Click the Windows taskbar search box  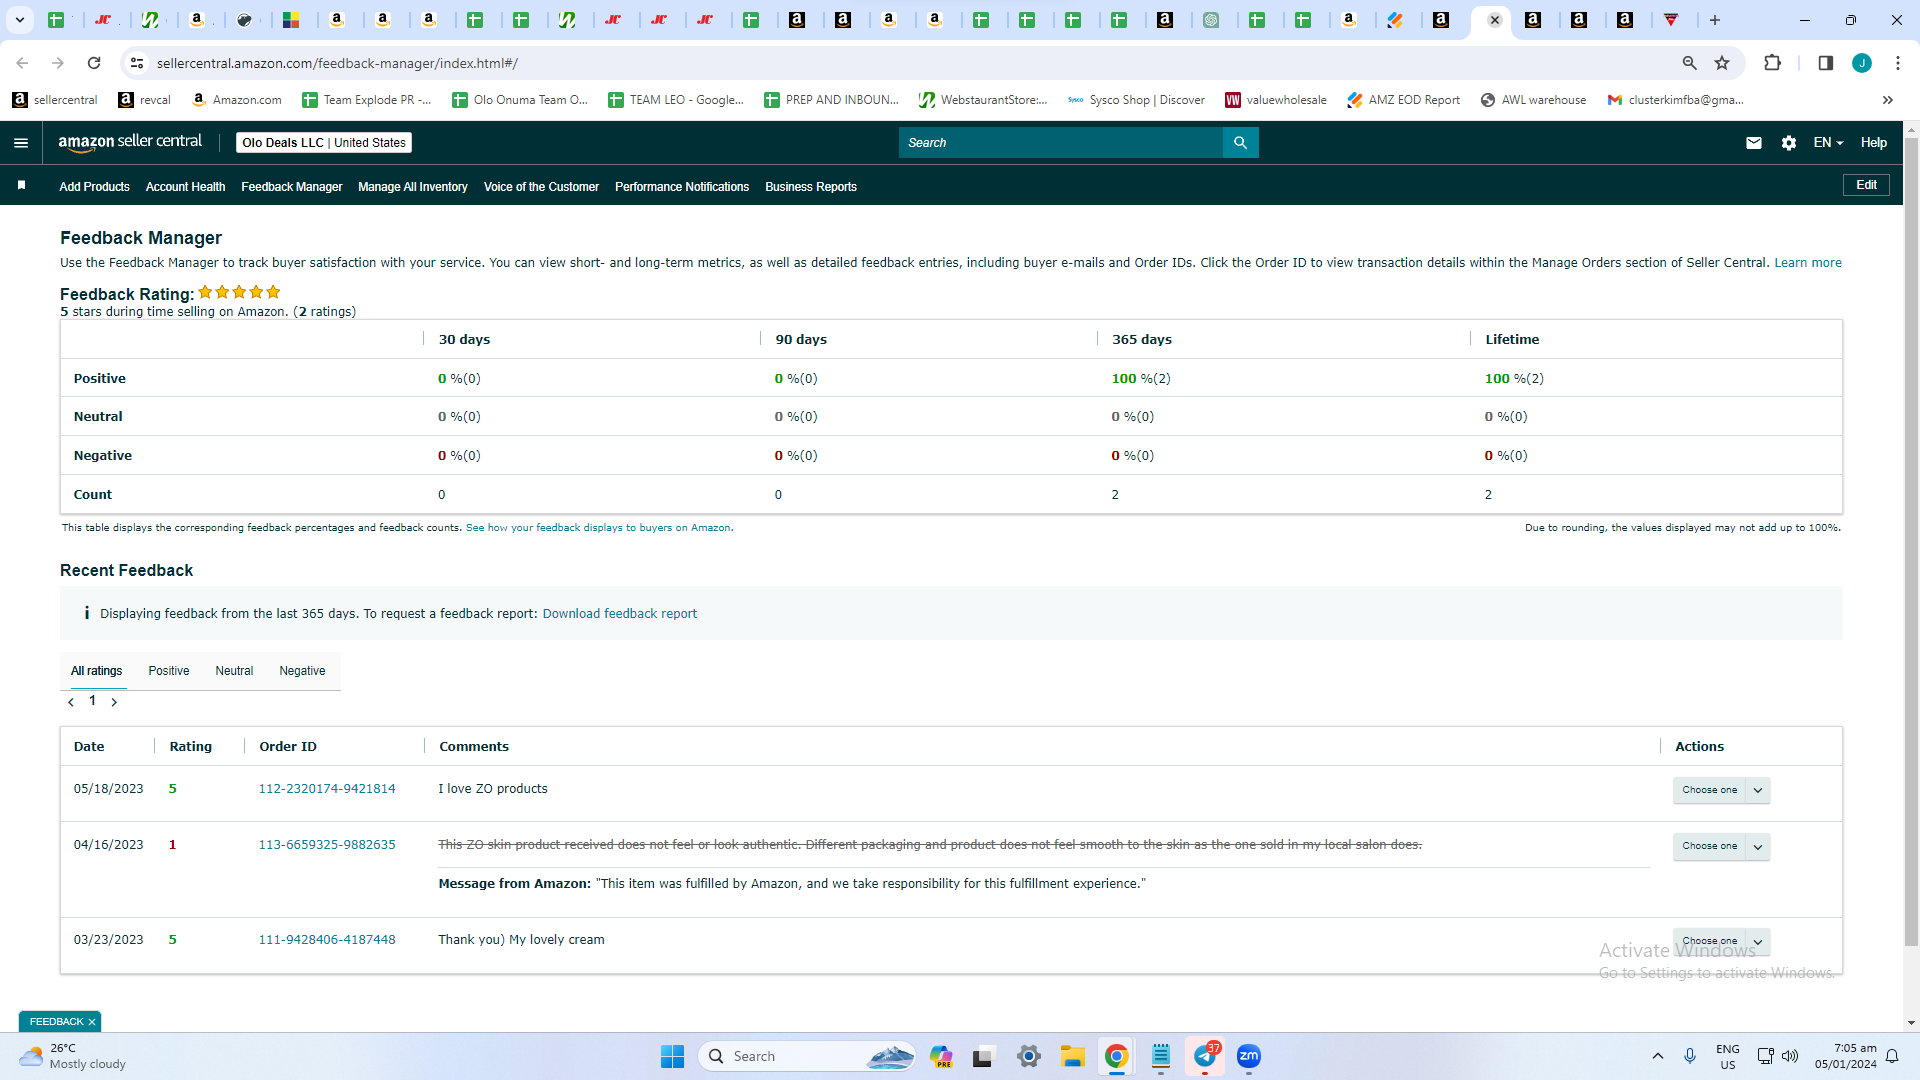pos(808,1056)
